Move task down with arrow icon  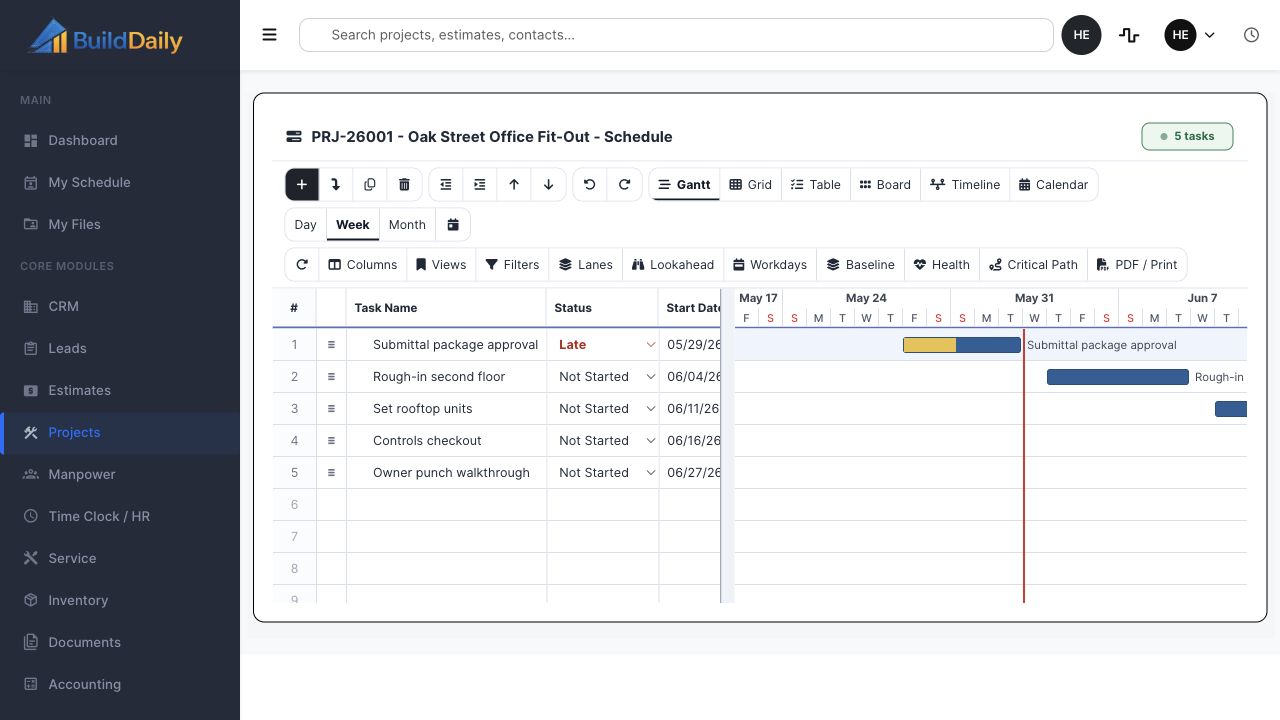(548, 185)
